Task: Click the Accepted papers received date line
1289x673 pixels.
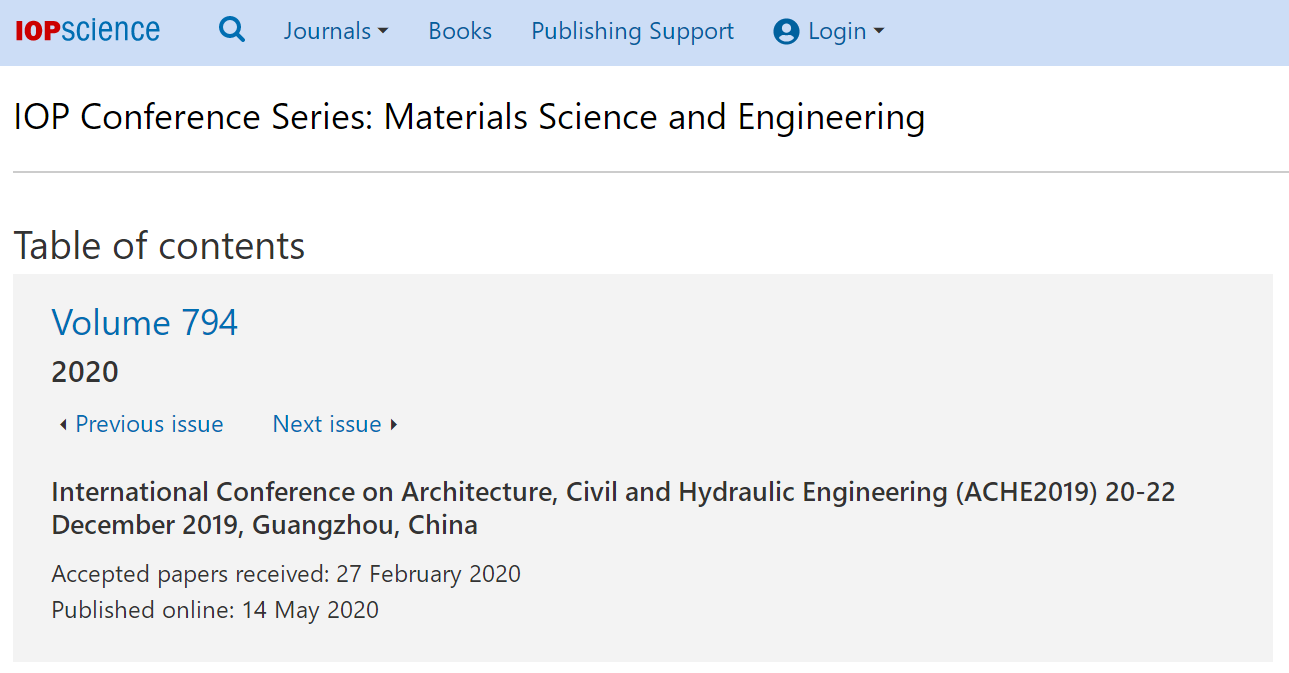Action: (286, 574)
